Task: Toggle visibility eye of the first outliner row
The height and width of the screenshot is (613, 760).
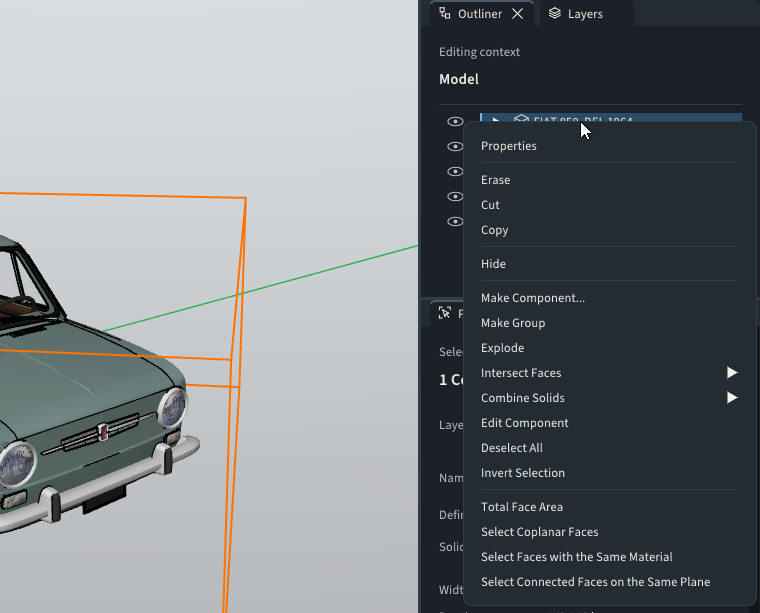Action: pyautogui.click(x=455, y=121)
